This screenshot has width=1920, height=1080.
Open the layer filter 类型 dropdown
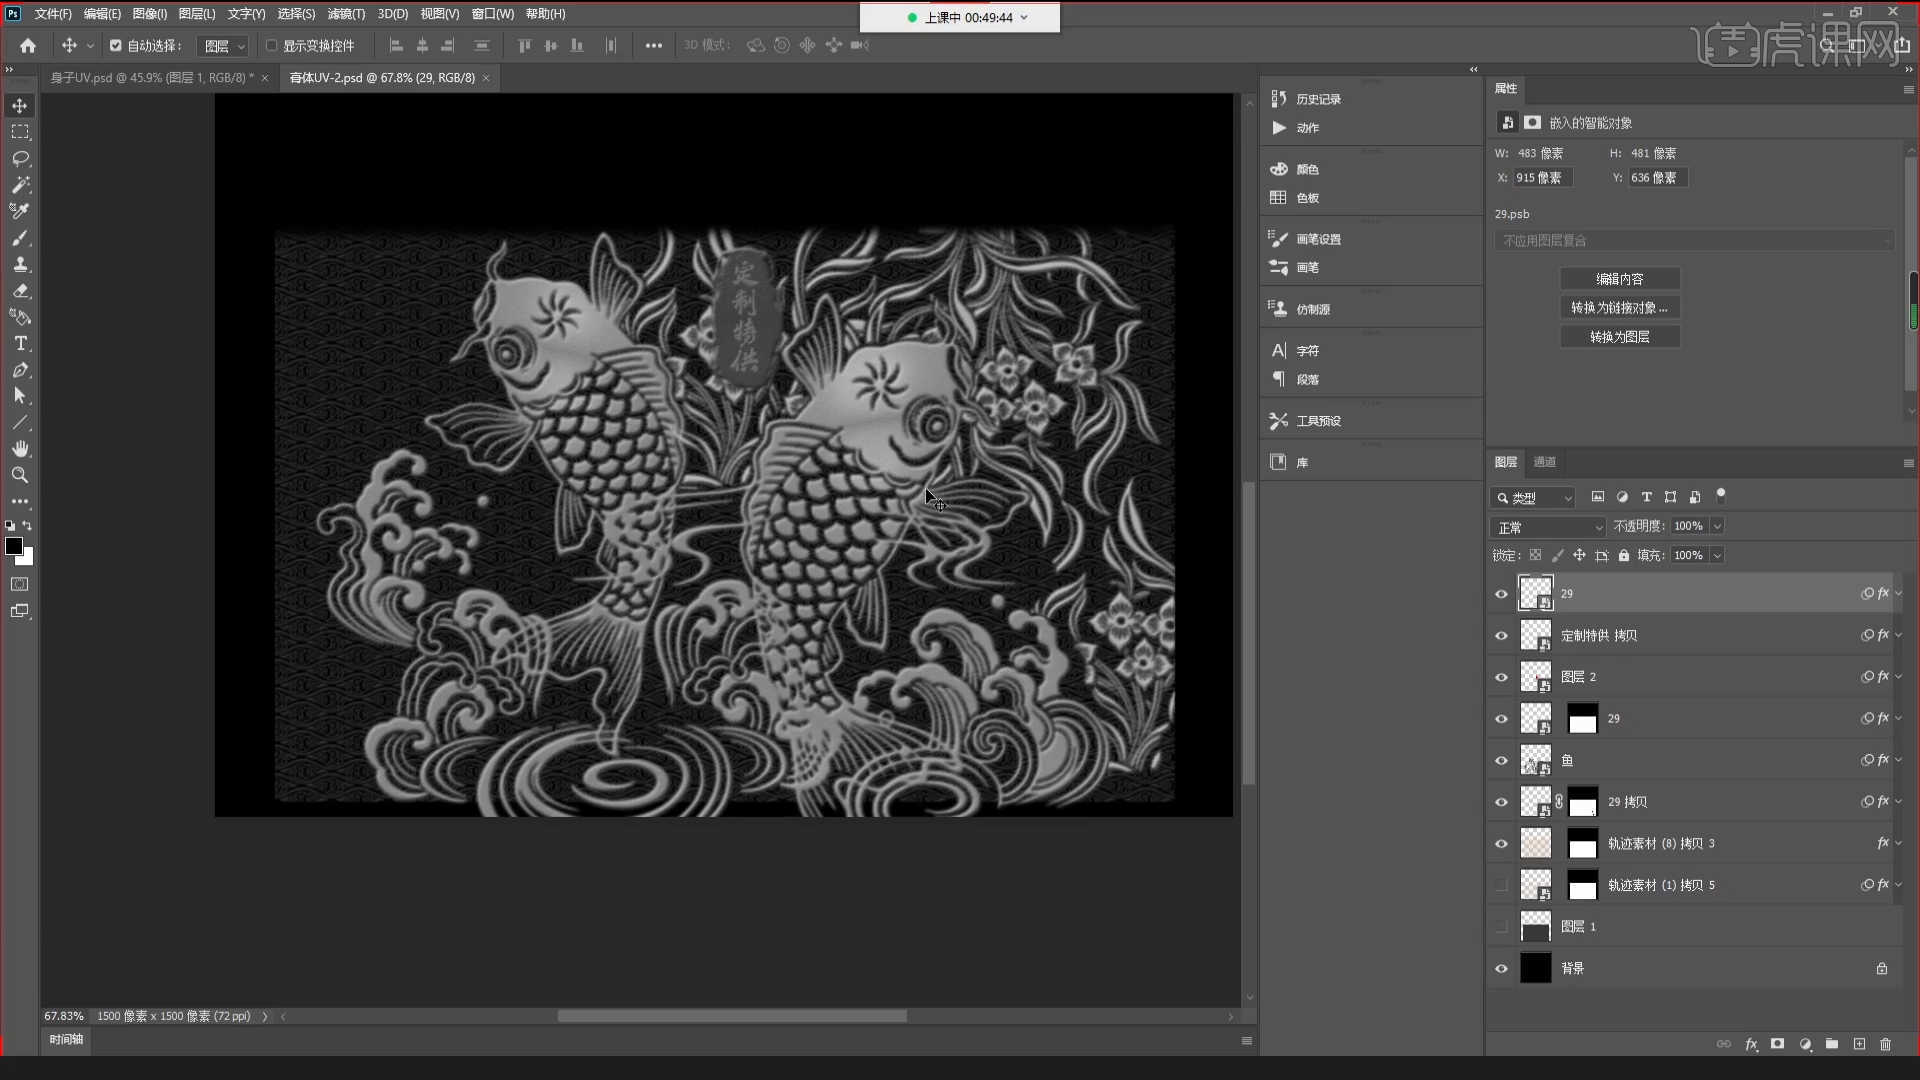coord(1533,498)
